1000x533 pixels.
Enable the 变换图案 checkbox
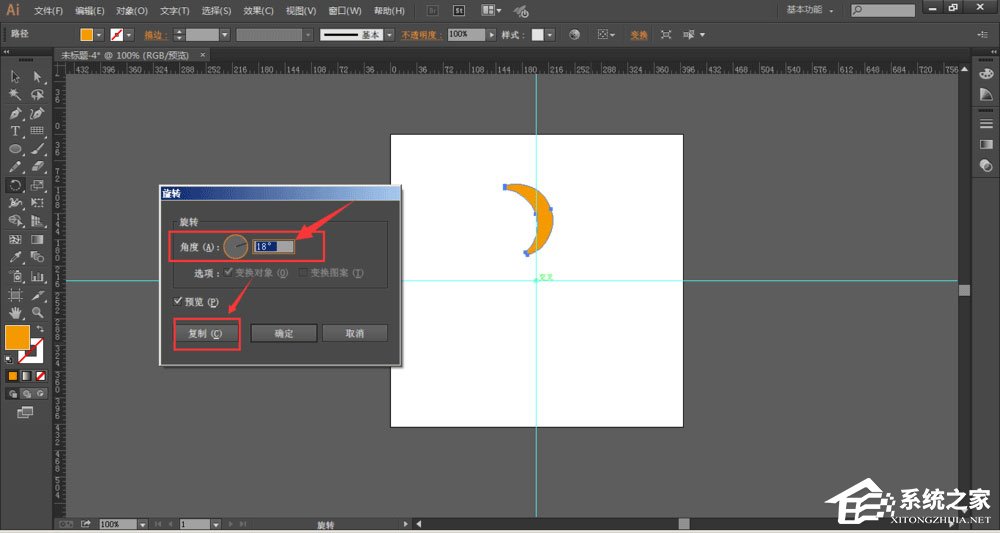click(304, 272)
